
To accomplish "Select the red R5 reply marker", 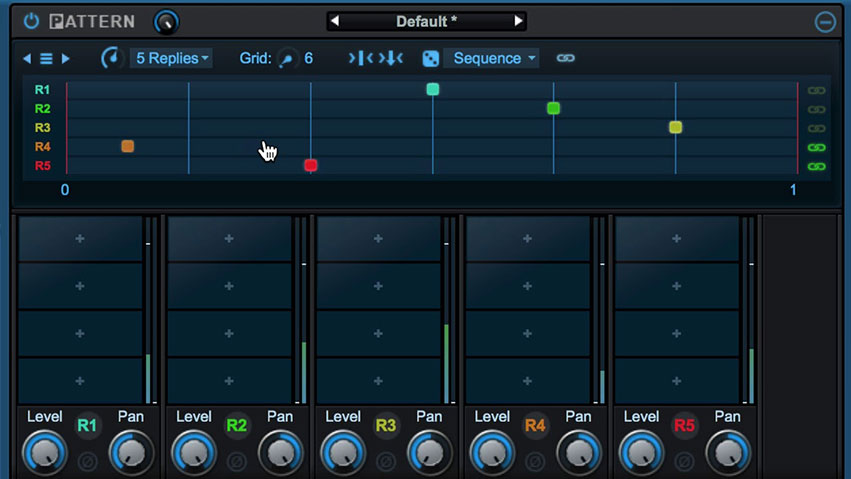I will click(311, 165).
